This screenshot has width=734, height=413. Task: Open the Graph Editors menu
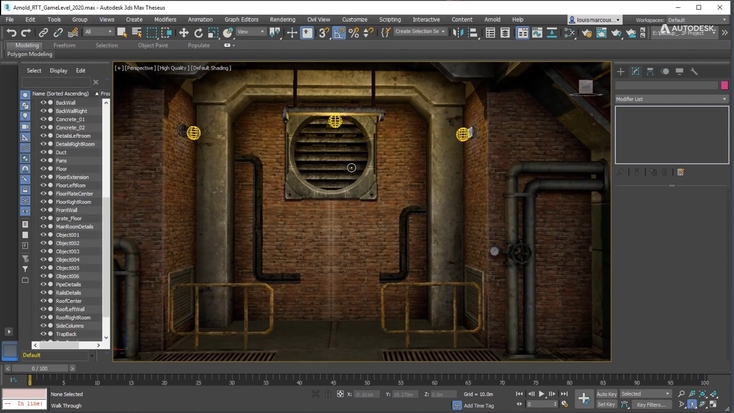pyautogui.click(x=241, y=20)
